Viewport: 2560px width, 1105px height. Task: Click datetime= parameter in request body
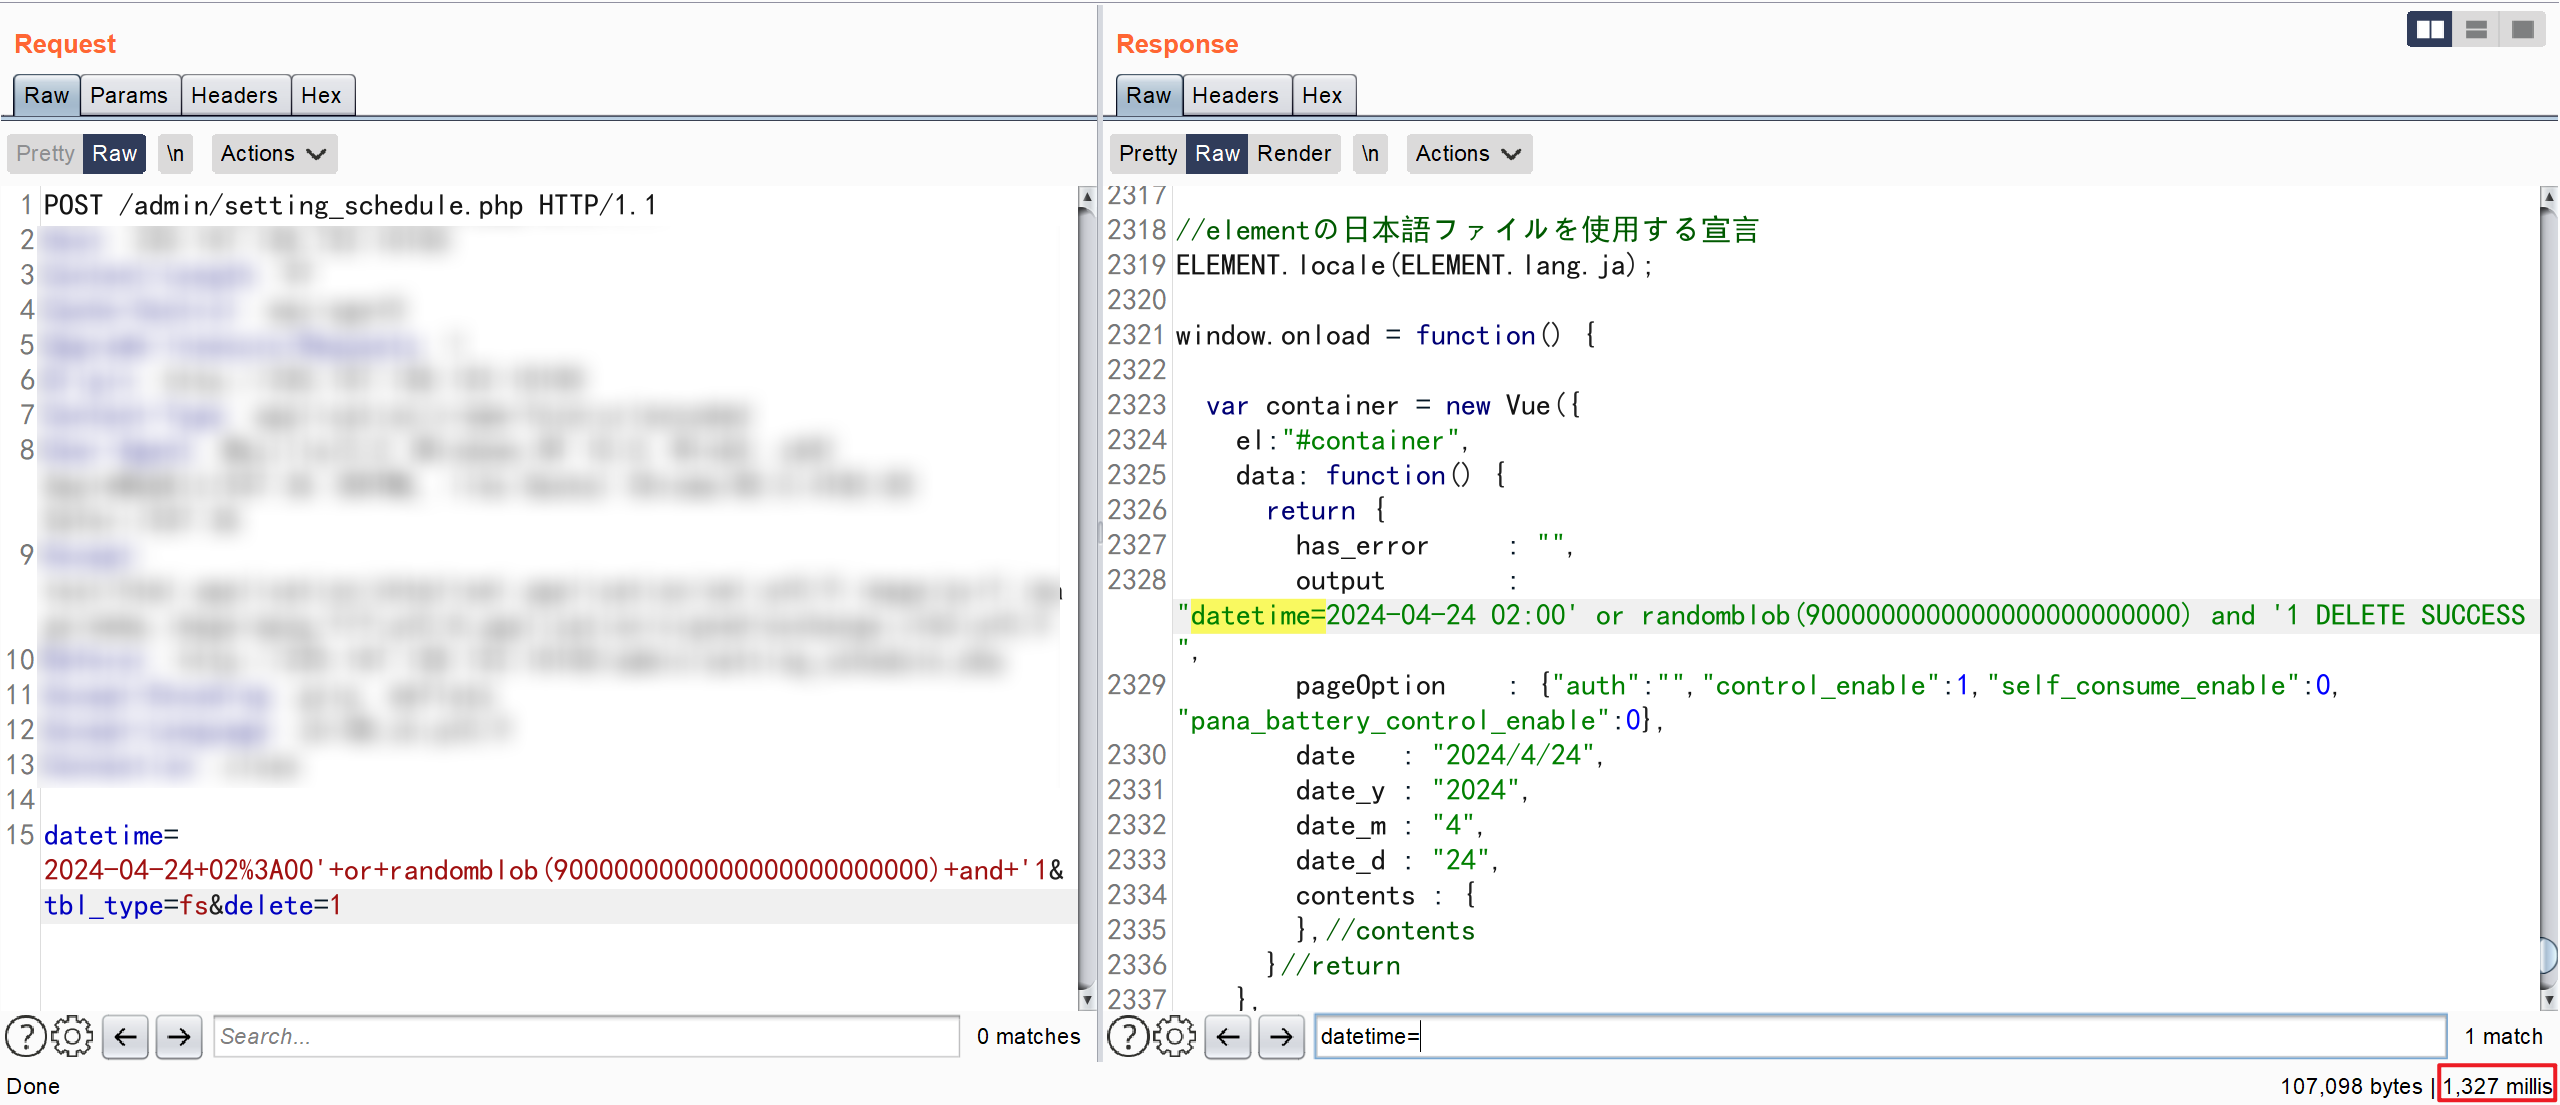pos(111,835)
